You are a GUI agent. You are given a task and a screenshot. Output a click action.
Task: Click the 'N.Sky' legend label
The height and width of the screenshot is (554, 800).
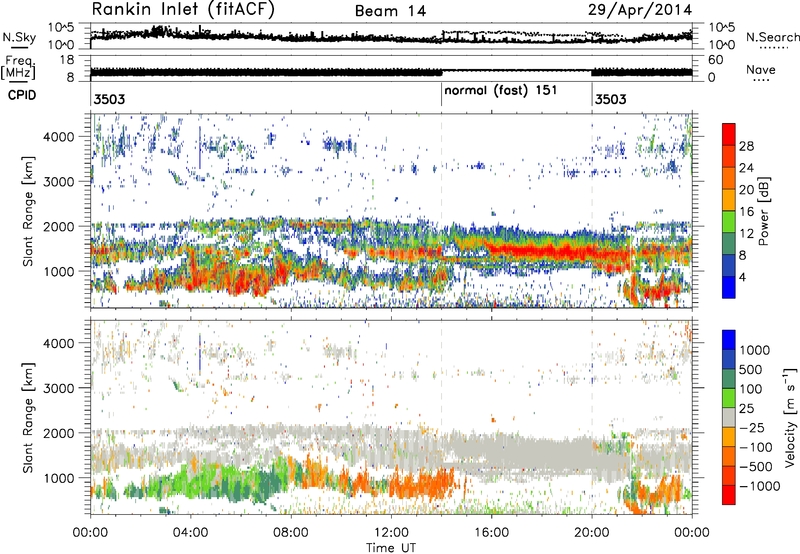[x=19, y=37]
